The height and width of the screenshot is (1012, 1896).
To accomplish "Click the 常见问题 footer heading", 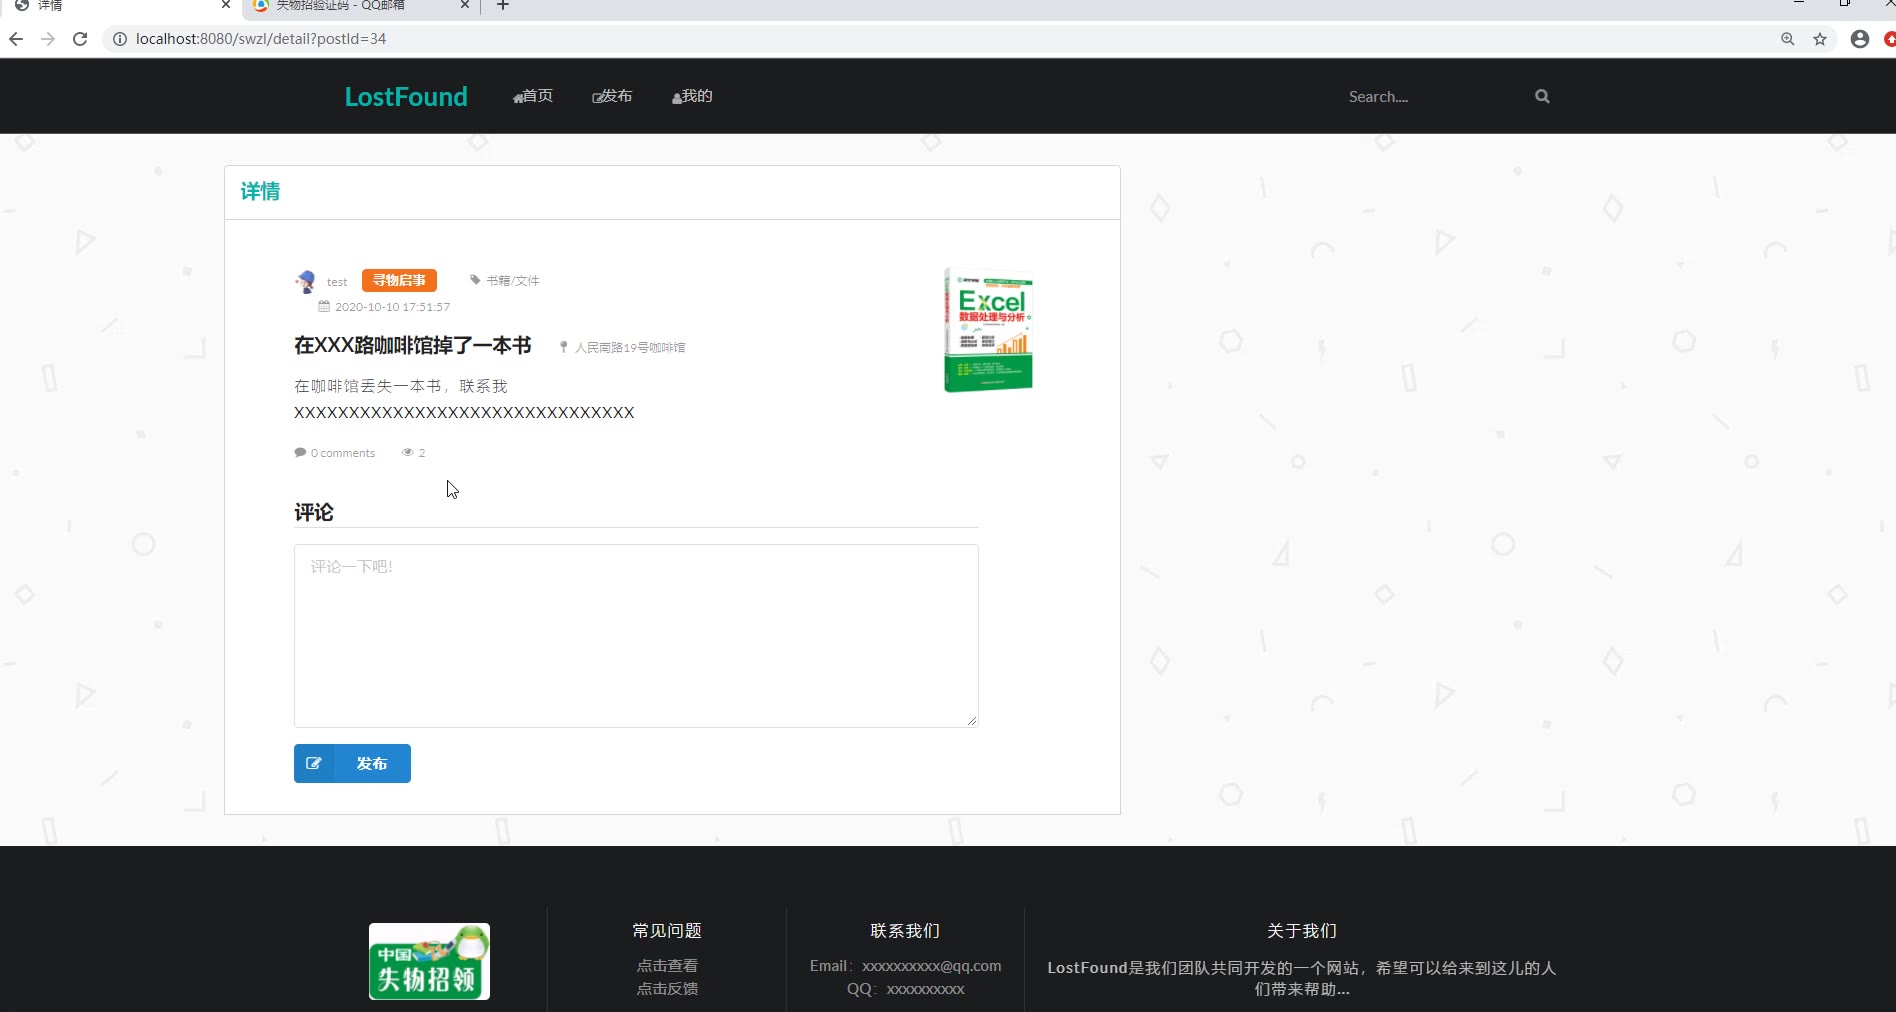I will point(667,931).
